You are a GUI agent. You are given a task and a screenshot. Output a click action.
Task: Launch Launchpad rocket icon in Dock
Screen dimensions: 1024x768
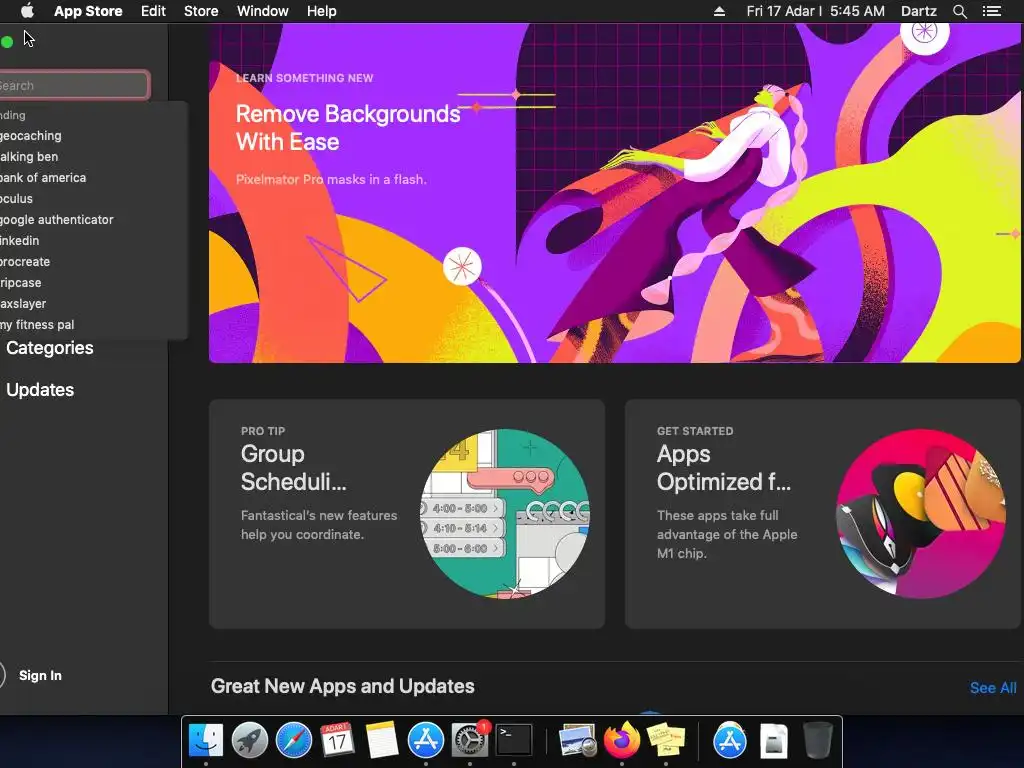pyautogui.click(x=249, y=741)
